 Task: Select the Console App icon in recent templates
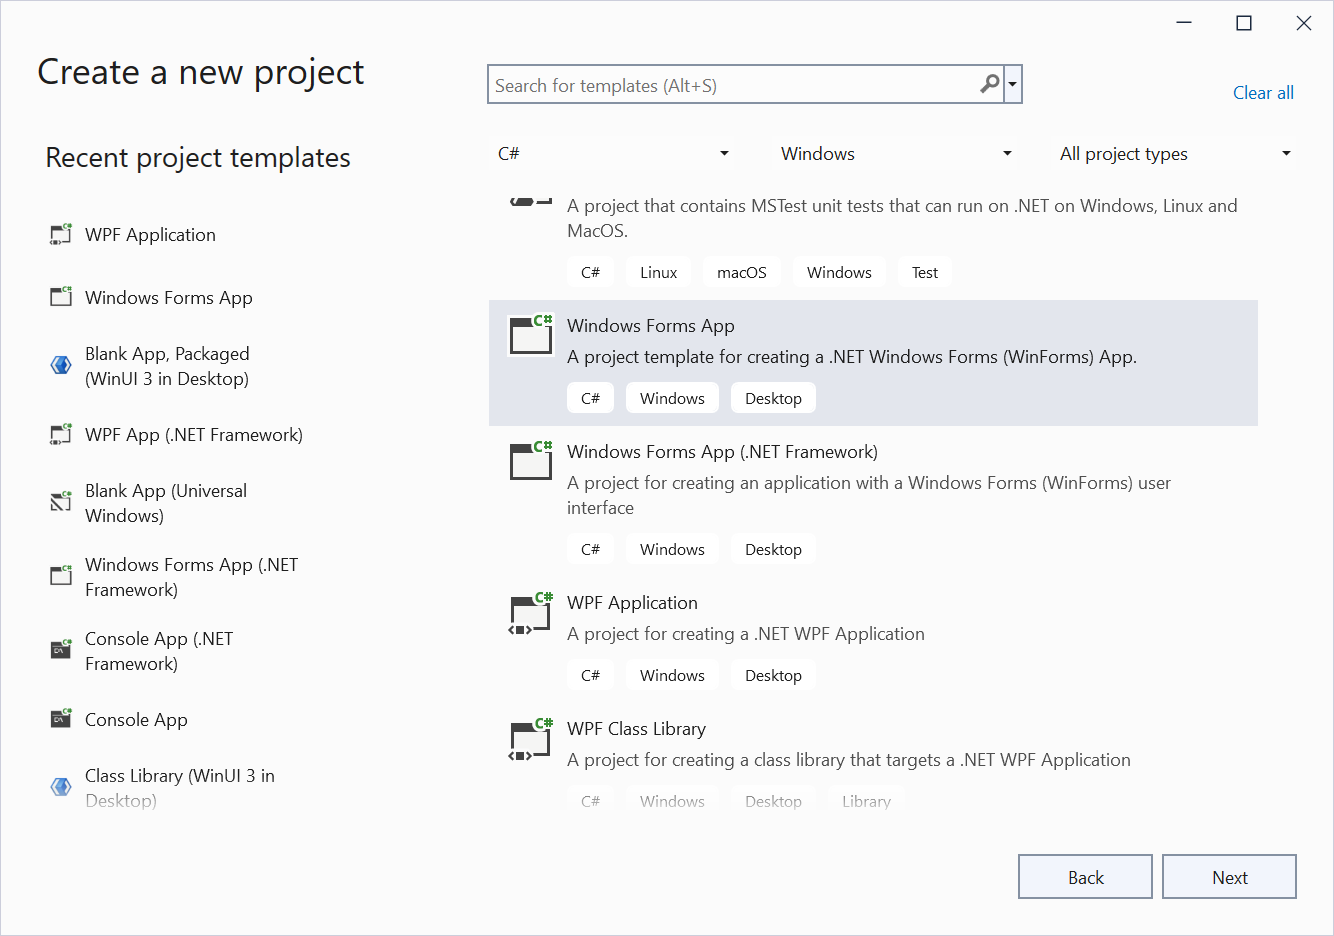60,719
